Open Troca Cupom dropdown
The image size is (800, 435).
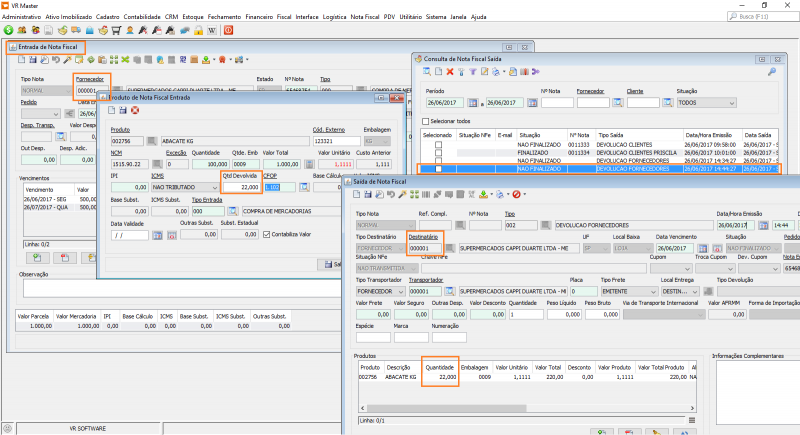[x=715, y=268]
